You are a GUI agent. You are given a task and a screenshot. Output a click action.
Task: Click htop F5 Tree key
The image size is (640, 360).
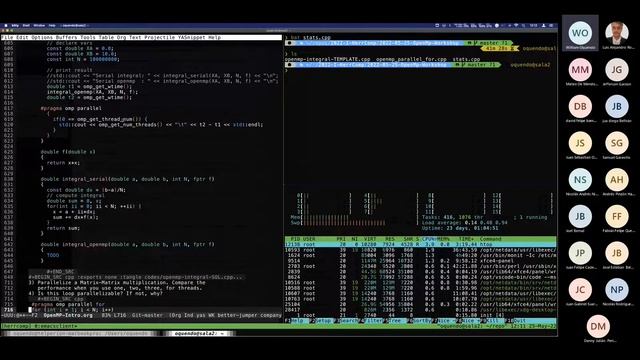tap(395, 321)
